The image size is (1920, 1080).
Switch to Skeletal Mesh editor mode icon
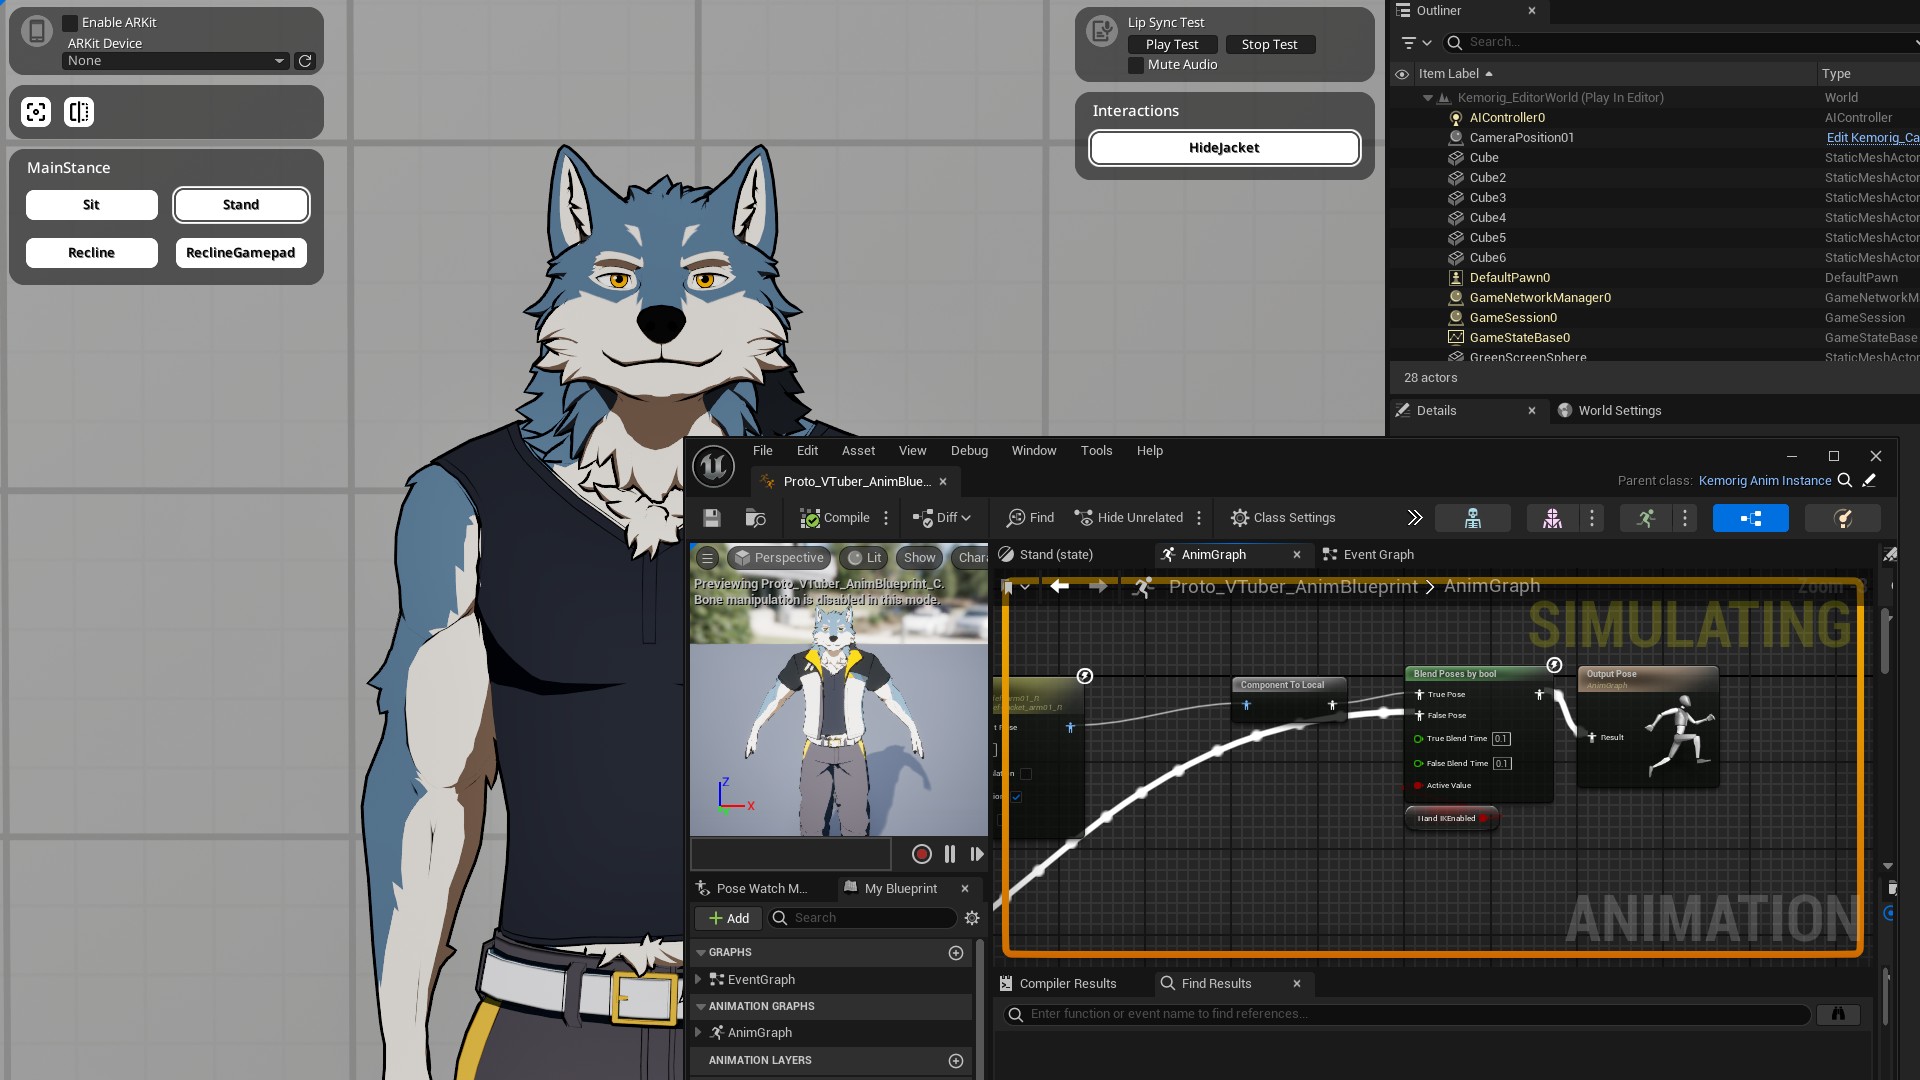point(1552,518)
